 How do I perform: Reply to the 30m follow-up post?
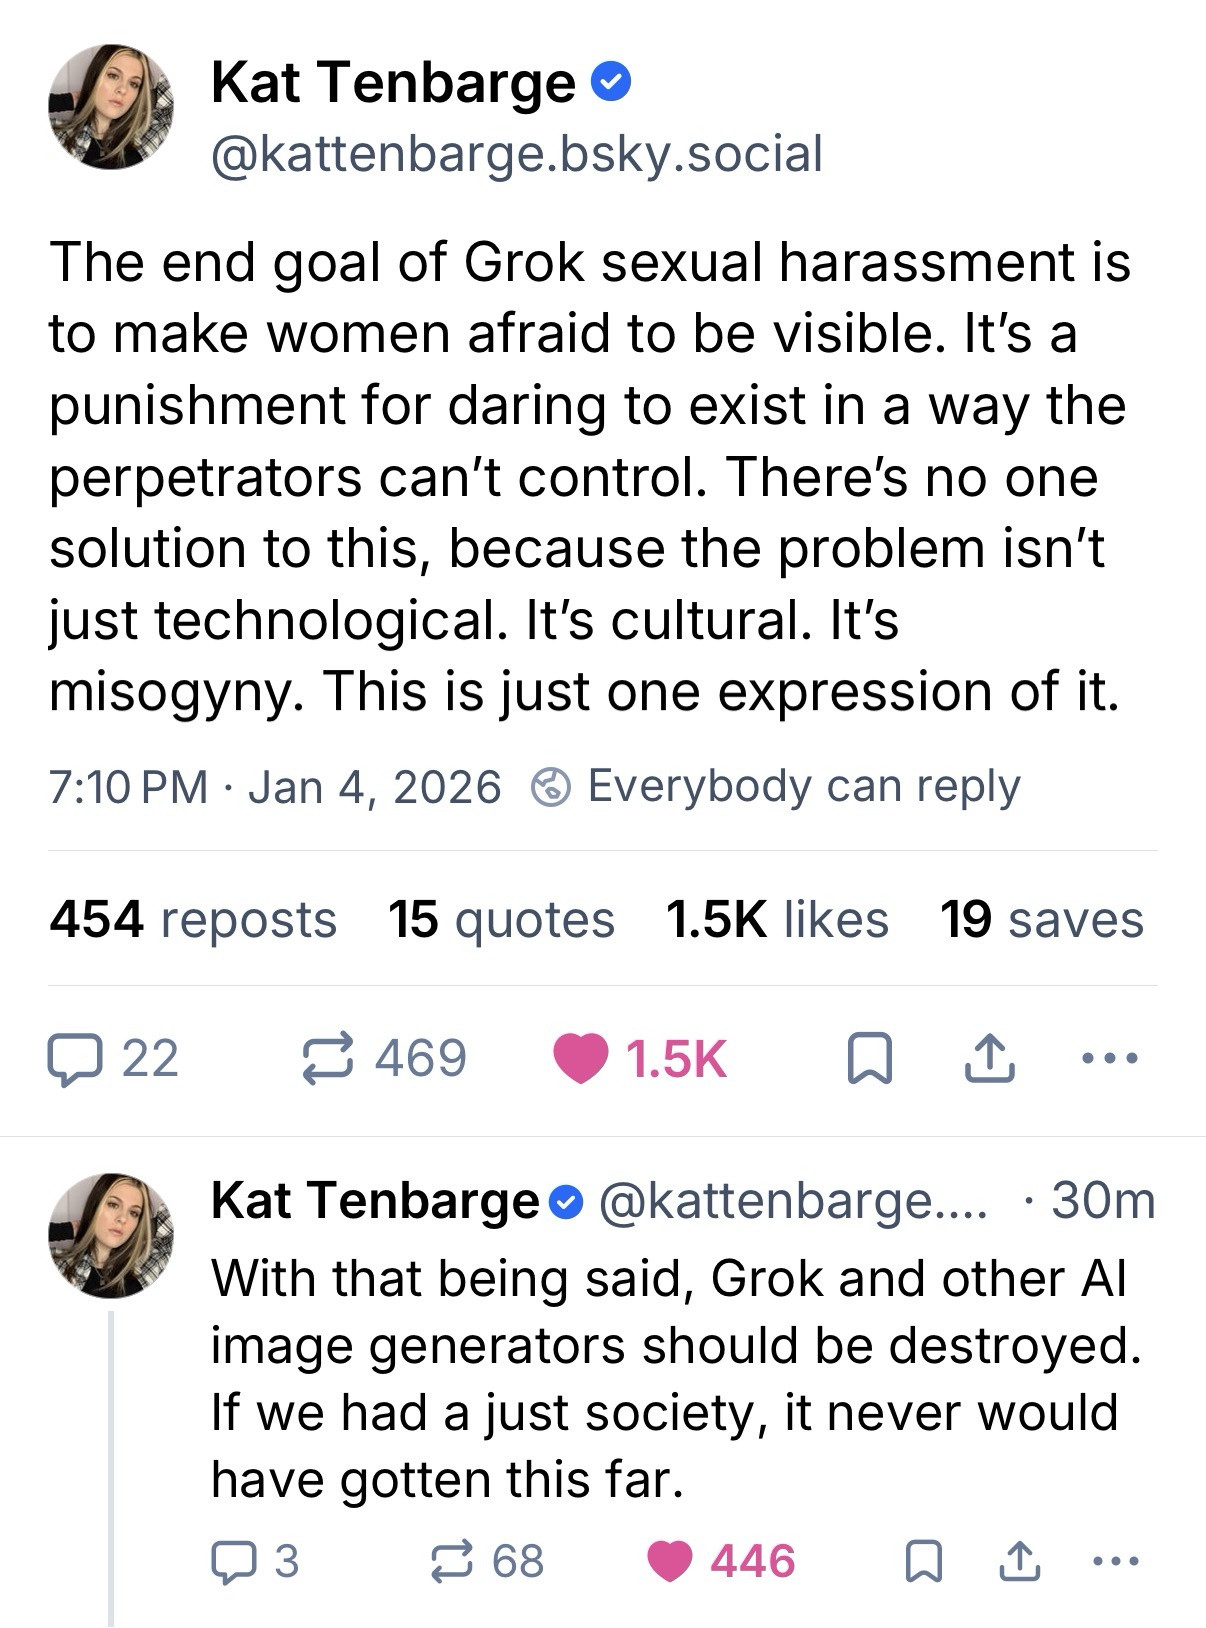tap(231, 1562)
